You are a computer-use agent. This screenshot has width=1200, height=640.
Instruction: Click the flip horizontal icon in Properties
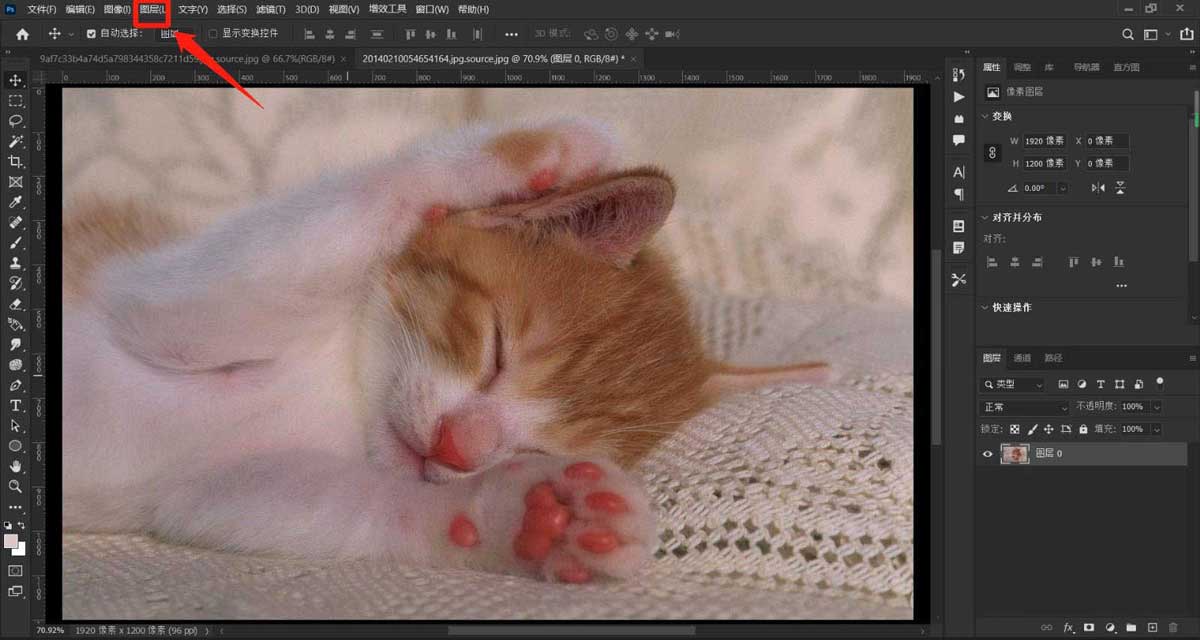click(1099, 188)
